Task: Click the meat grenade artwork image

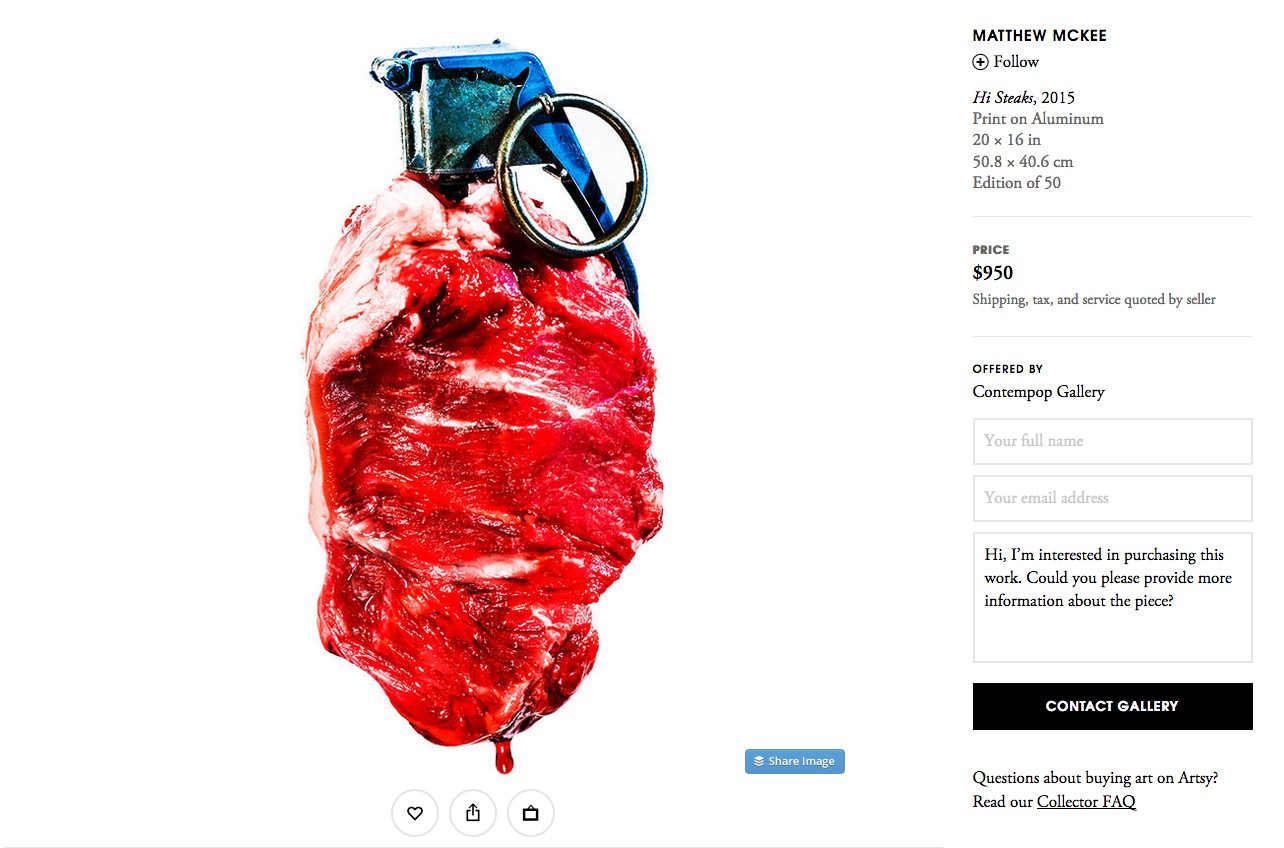Action: 482,405
